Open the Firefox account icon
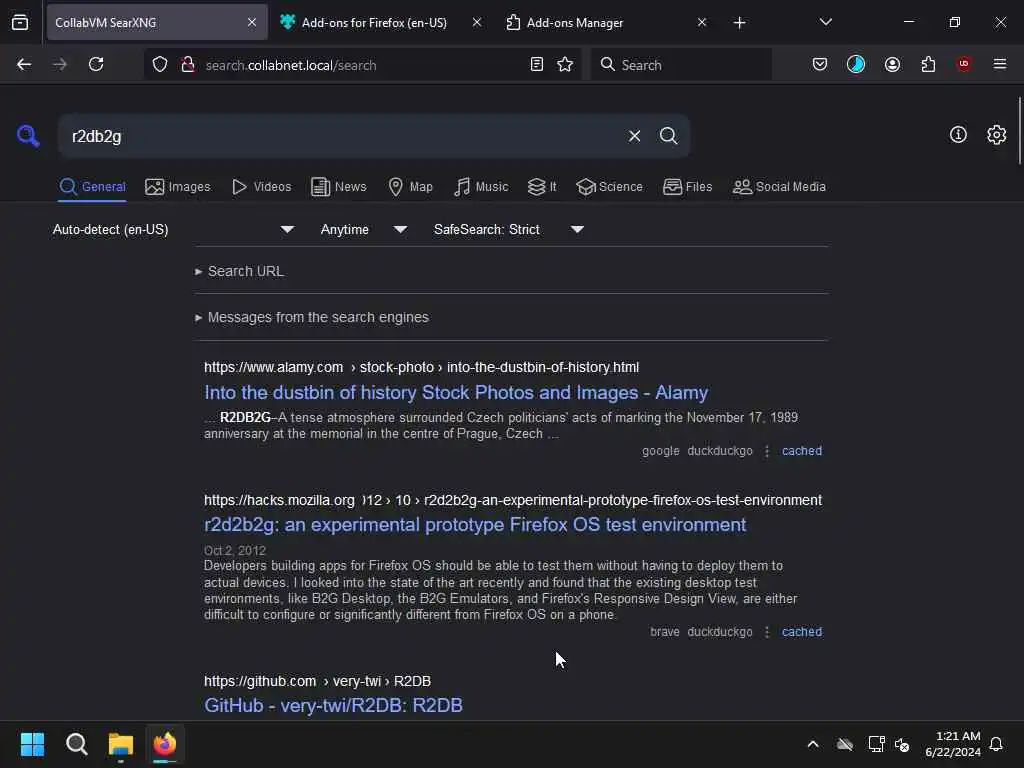The height and width of the screenshot is (768, 1024). pos(892,65)
